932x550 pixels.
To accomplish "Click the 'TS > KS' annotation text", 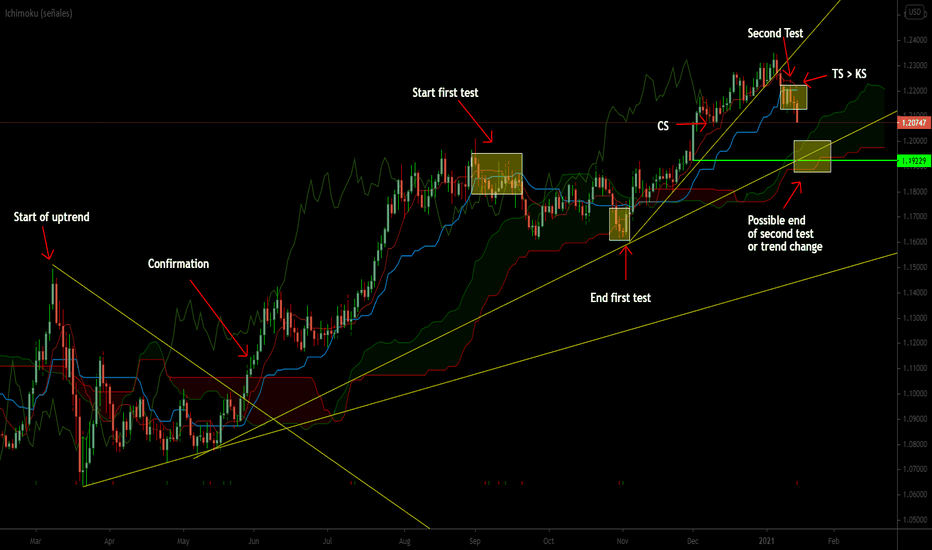I will 849,74.
